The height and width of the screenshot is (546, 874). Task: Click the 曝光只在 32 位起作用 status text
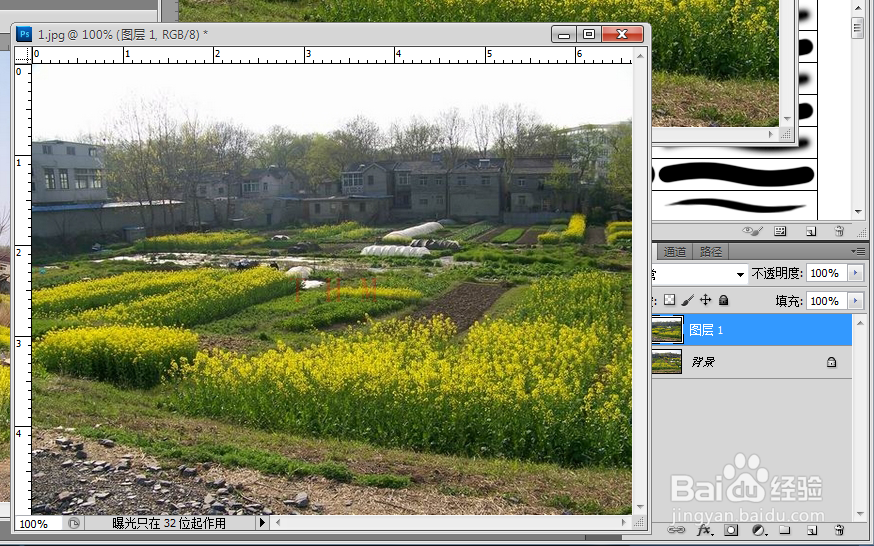169,523
